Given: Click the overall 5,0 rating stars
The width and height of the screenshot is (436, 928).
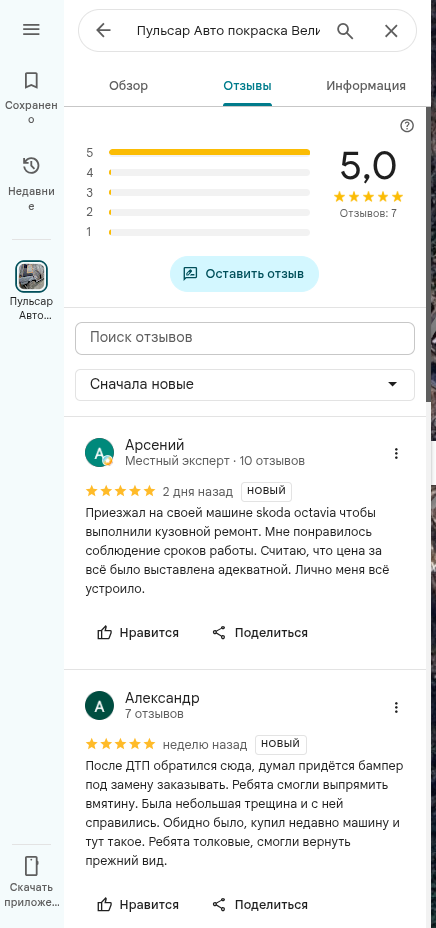Looking at the screenshot, I should coord(368,196).
